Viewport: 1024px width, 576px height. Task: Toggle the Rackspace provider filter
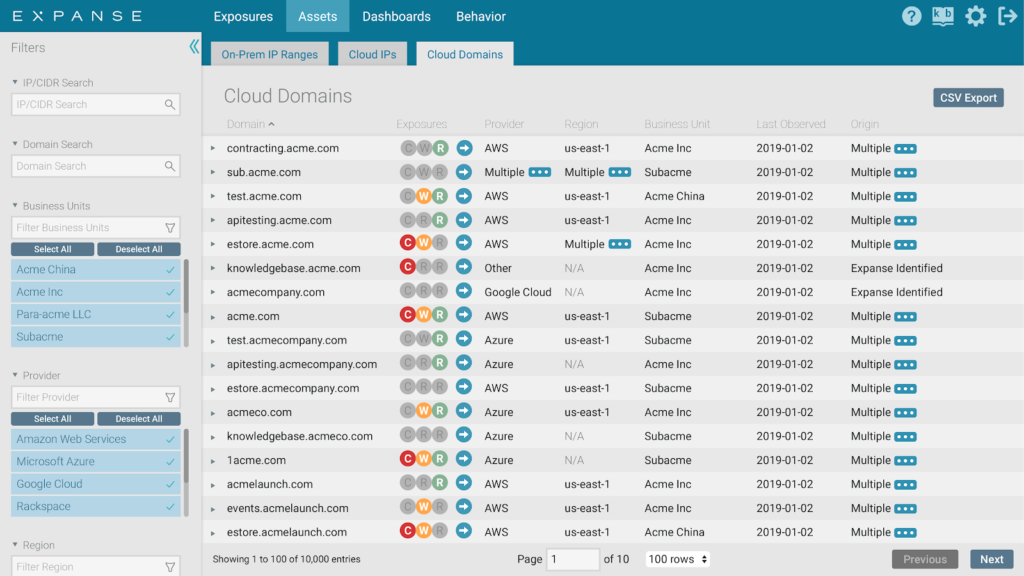95,506
